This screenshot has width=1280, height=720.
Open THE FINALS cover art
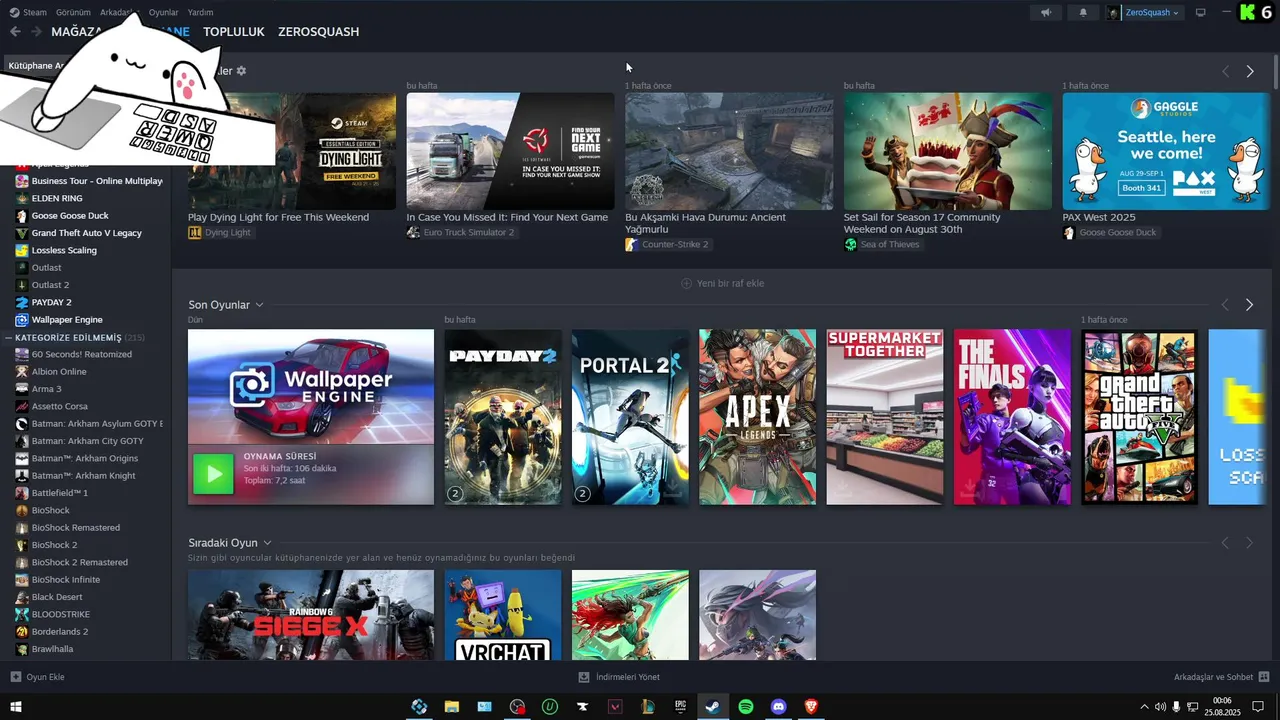click(1012, 417)
